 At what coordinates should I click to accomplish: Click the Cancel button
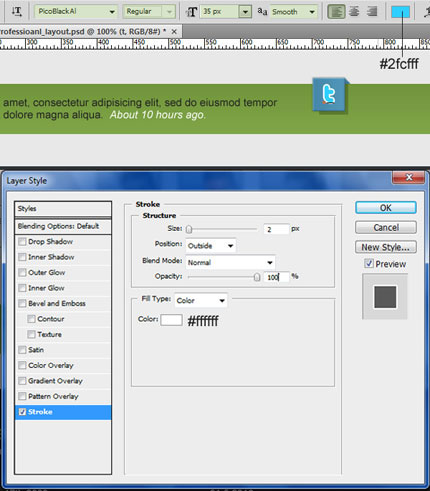(386, 227)
